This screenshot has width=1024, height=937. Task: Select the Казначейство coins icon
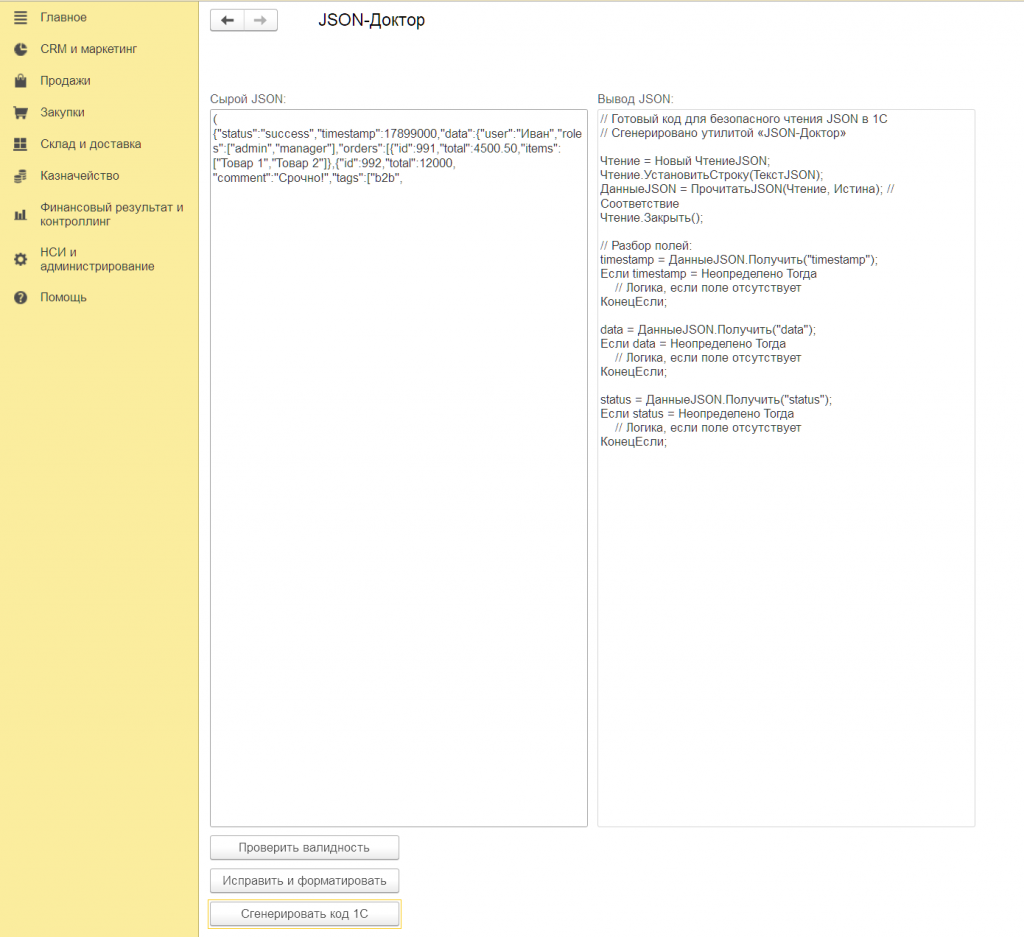(x=20, y=176)
